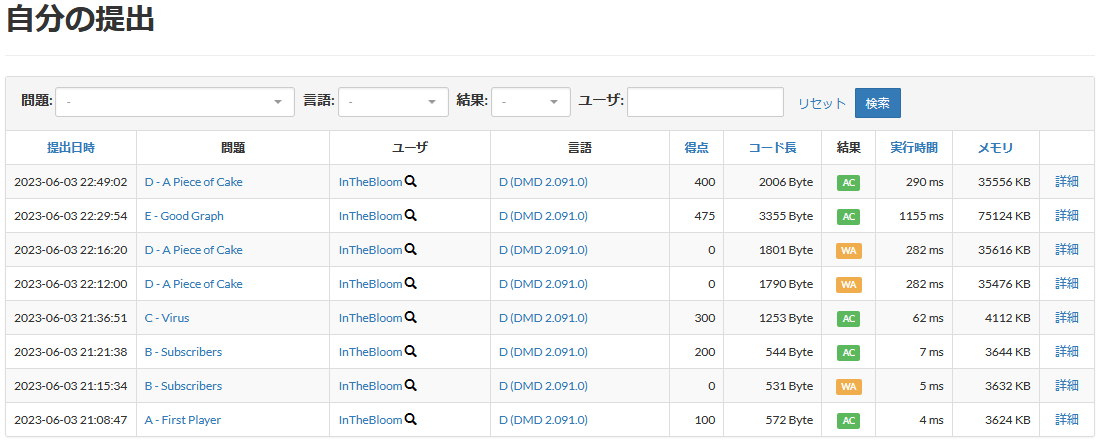Click the AC badge in the E - Good Graph row
This screenshot has height=441, width=1099.
pos(848,217)
